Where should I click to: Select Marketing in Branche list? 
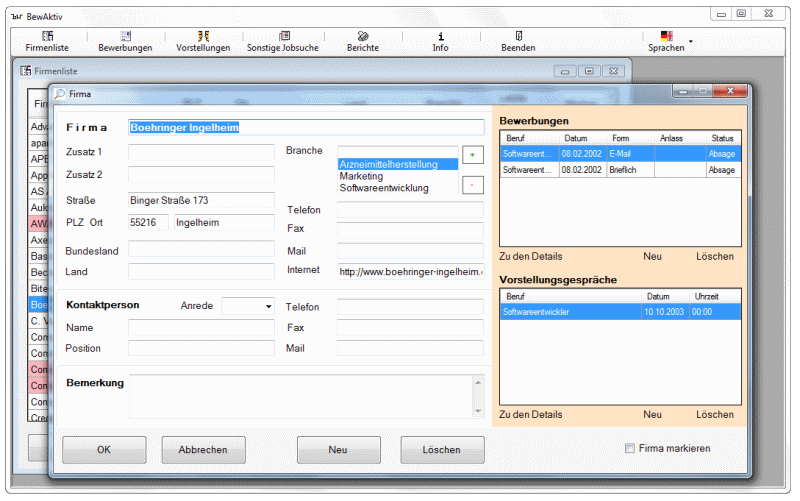[x=398, y=176]
